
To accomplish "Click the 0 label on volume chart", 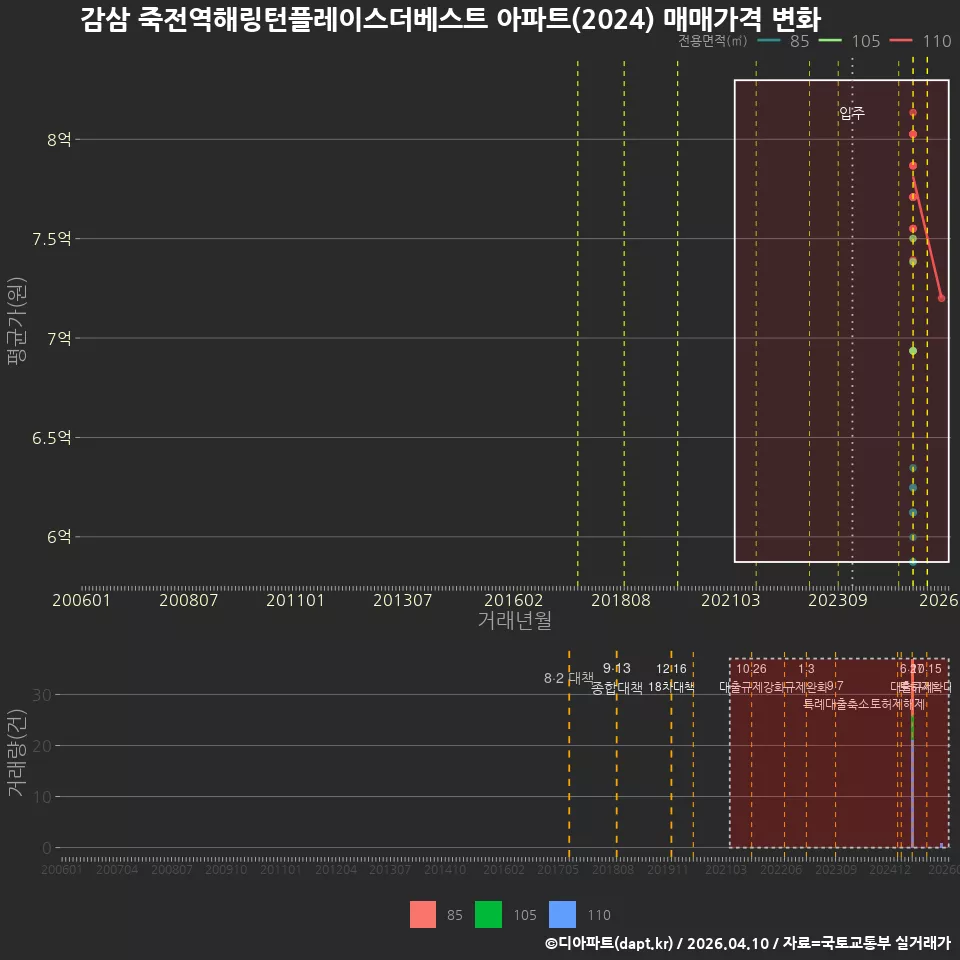I will [x=47, y=848].
